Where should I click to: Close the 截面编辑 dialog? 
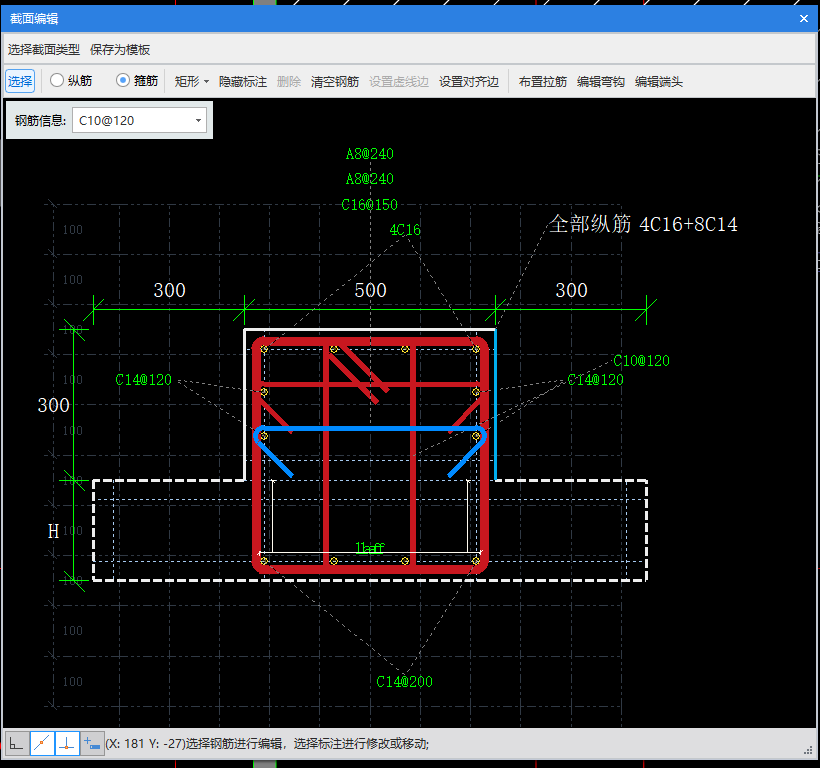point(804,19)
